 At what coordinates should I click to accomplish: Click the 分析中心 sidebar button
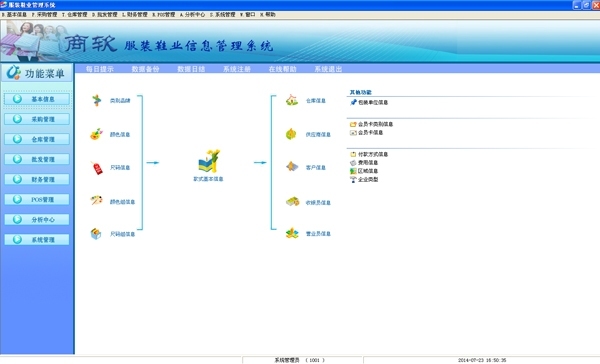(x=37, y=219)
